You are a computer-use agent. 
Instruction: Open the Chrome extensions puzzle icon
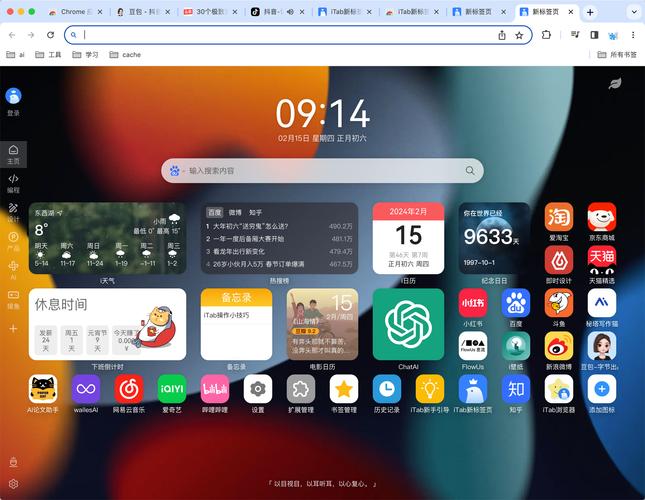(546, 35)
